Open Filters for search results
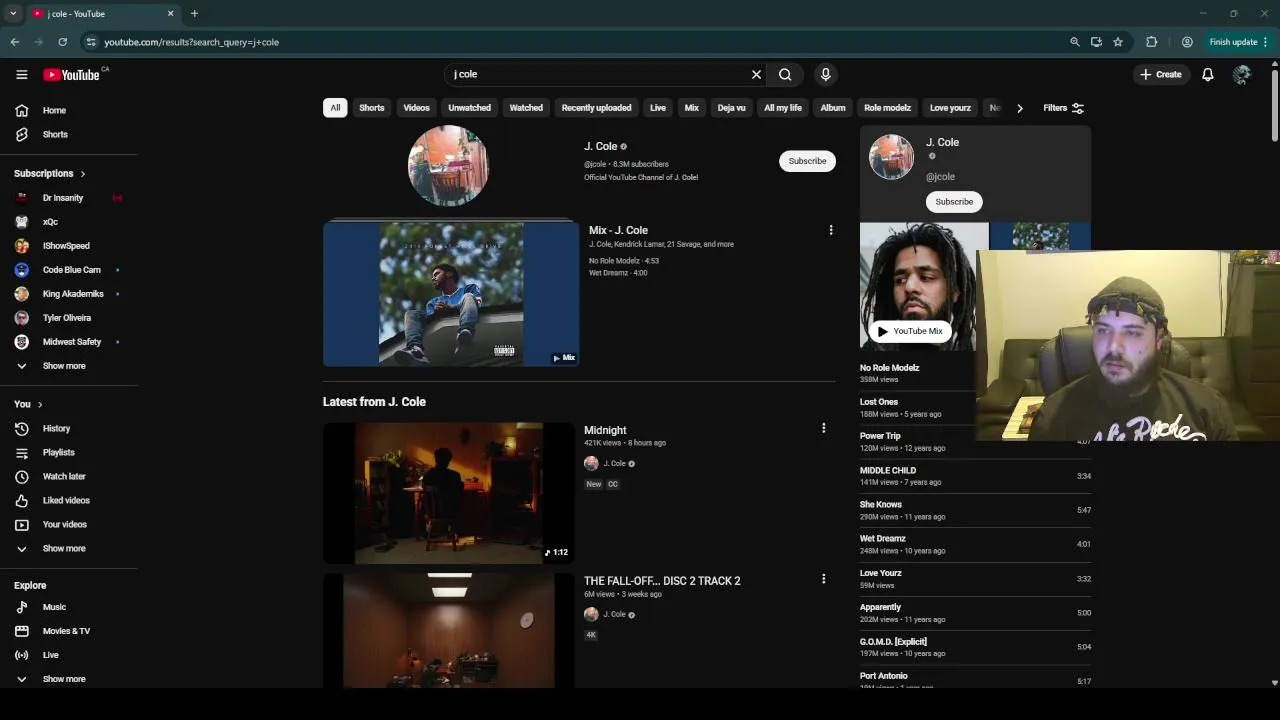This screenshot has height=720, width=1280. pos(1063,108)
